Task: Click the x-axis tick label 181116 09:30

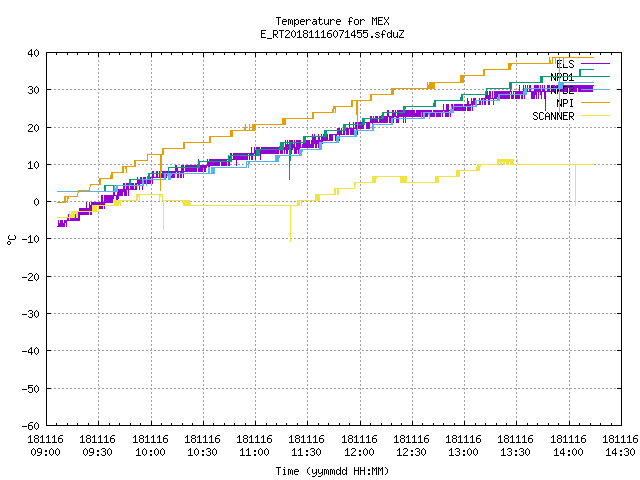Action: click(98, 446)
